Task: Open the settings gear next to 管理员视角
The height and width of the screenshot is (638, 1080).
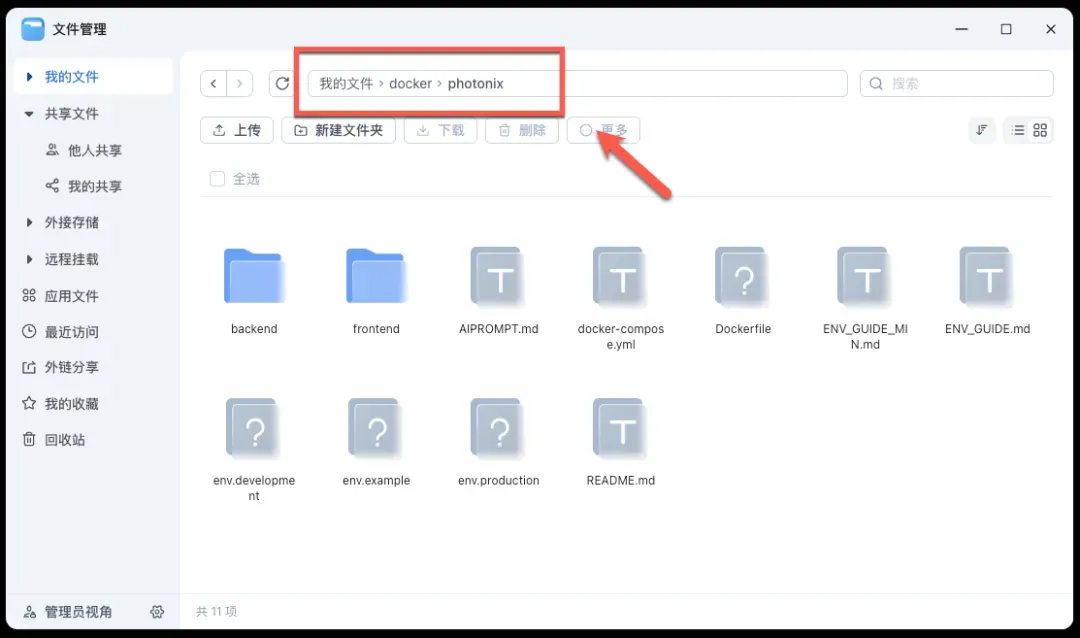Action: pos(157,612)
